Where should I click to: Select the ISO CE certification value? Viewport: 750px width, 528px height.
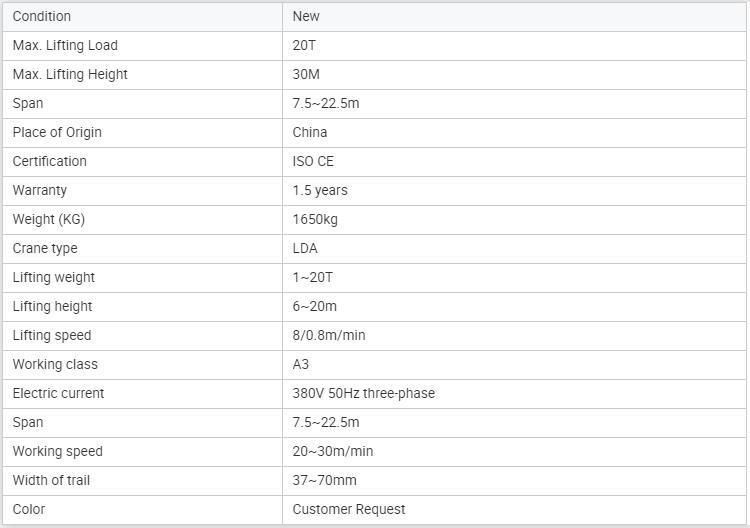point(313,162)
